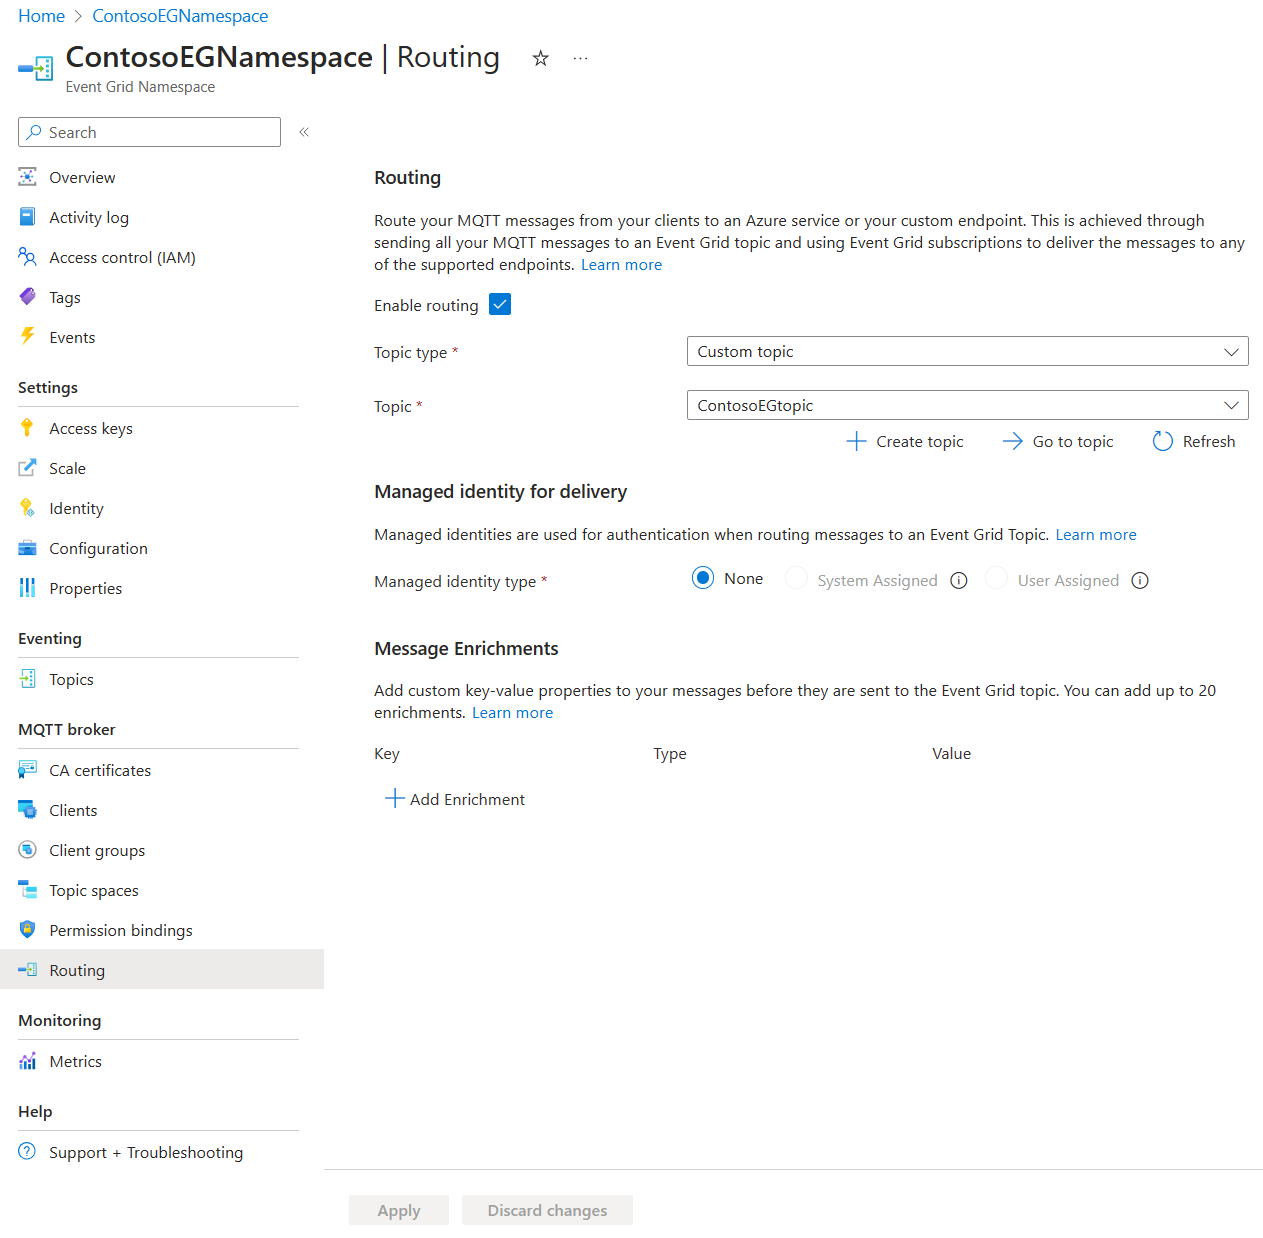Select the Permission bindings icon
Viewport: 1263px width, 1238px height.
pos(28,930)
